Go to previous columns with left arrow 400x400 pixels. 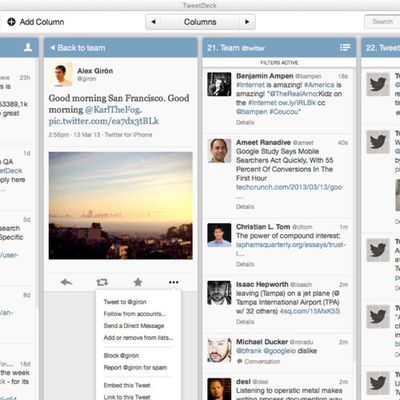[x=153, y=22]
